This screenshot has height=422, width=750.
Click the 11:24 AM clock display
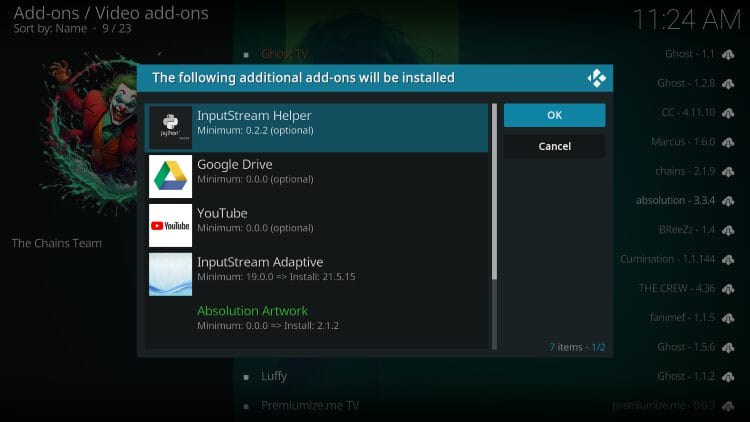687,20
